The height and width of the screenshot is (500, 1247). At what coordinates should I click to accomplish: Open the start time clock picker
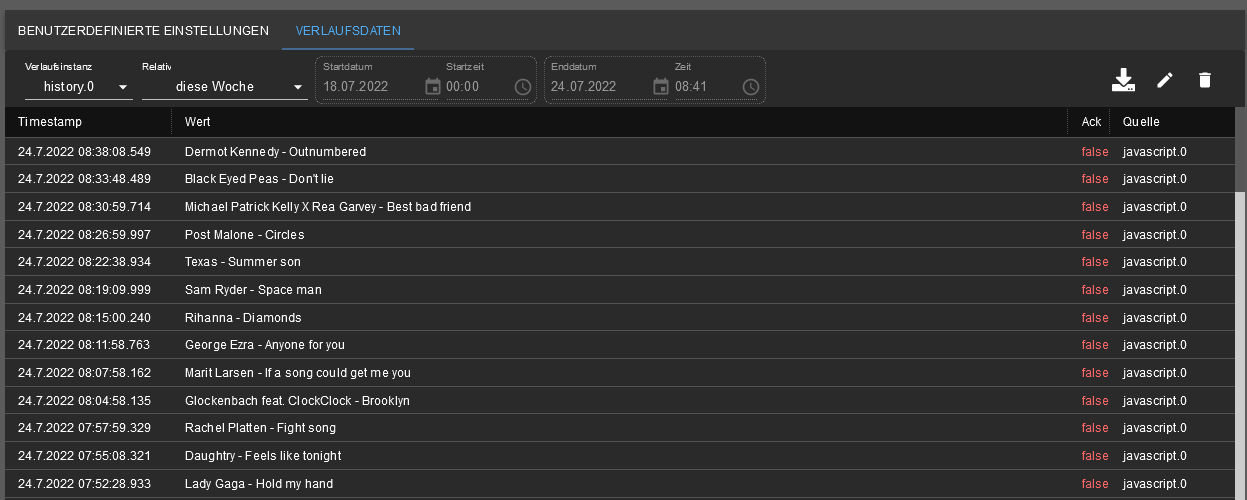pos(523,87)
